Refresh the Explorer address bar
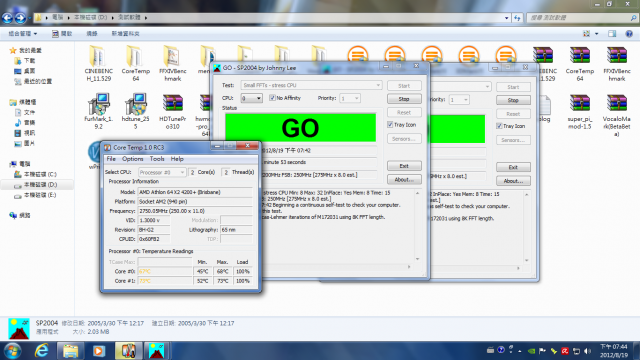The image size is (640, 360). [517, 18]
